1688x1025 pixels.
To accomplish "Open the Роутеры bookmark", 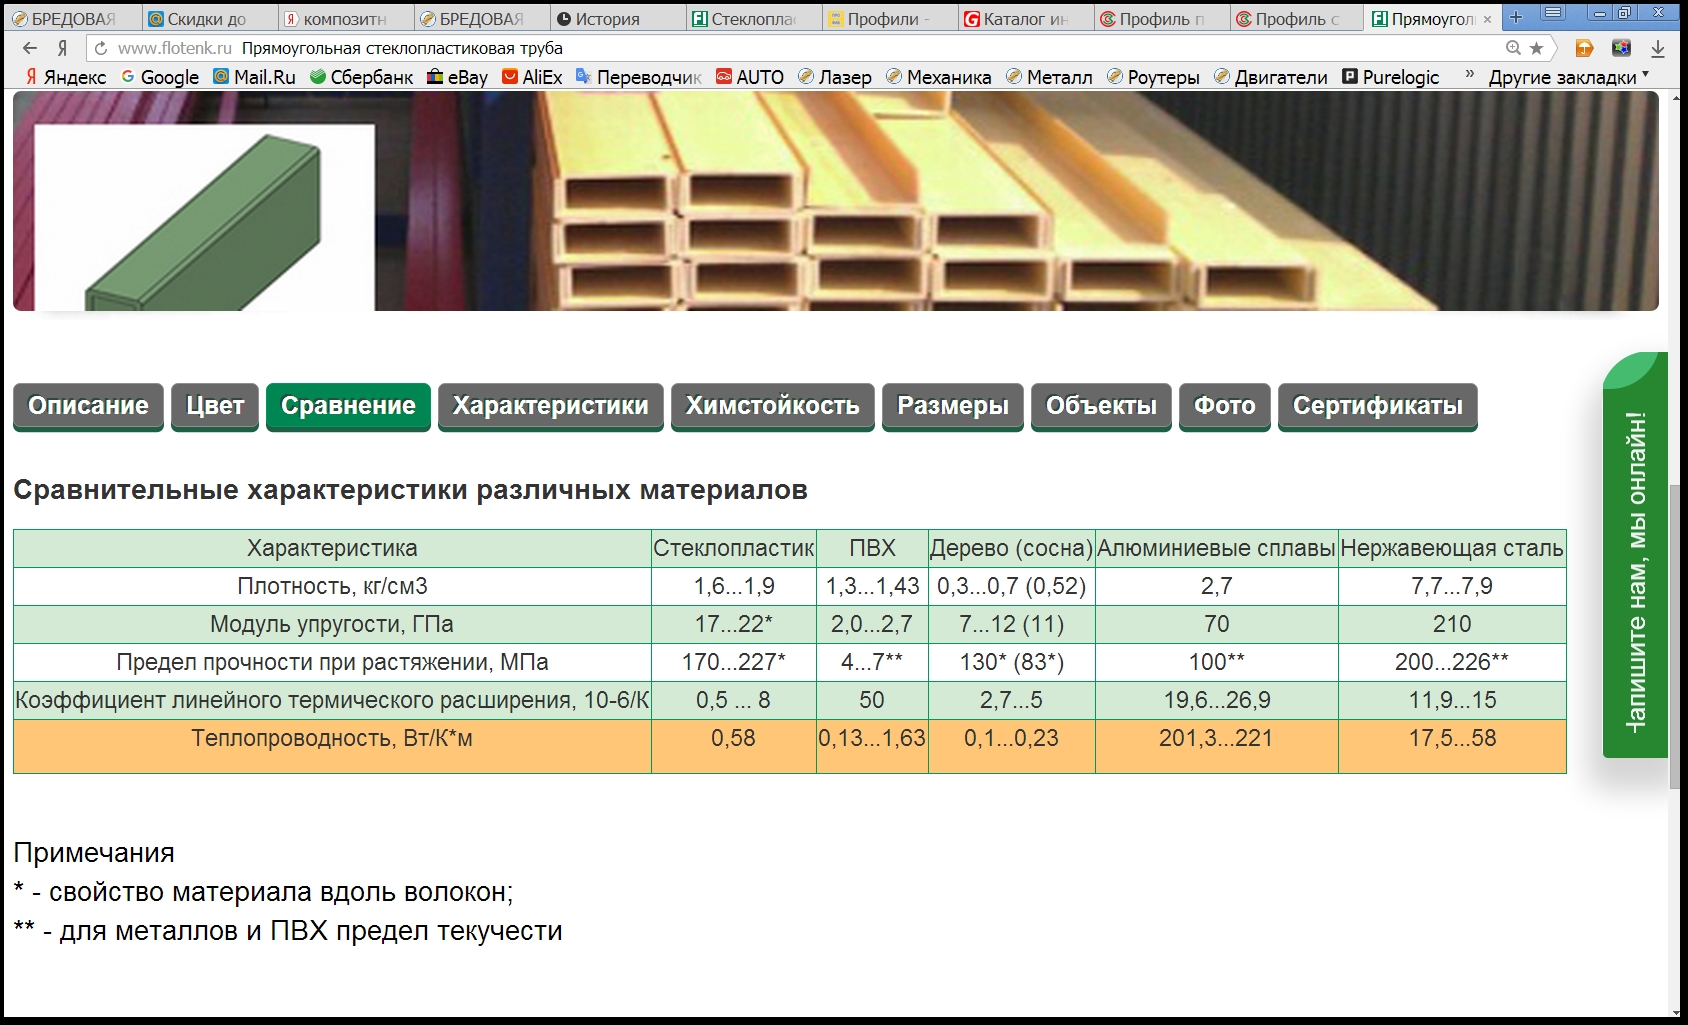I will pyautogui.click(x=1153, y=77).
